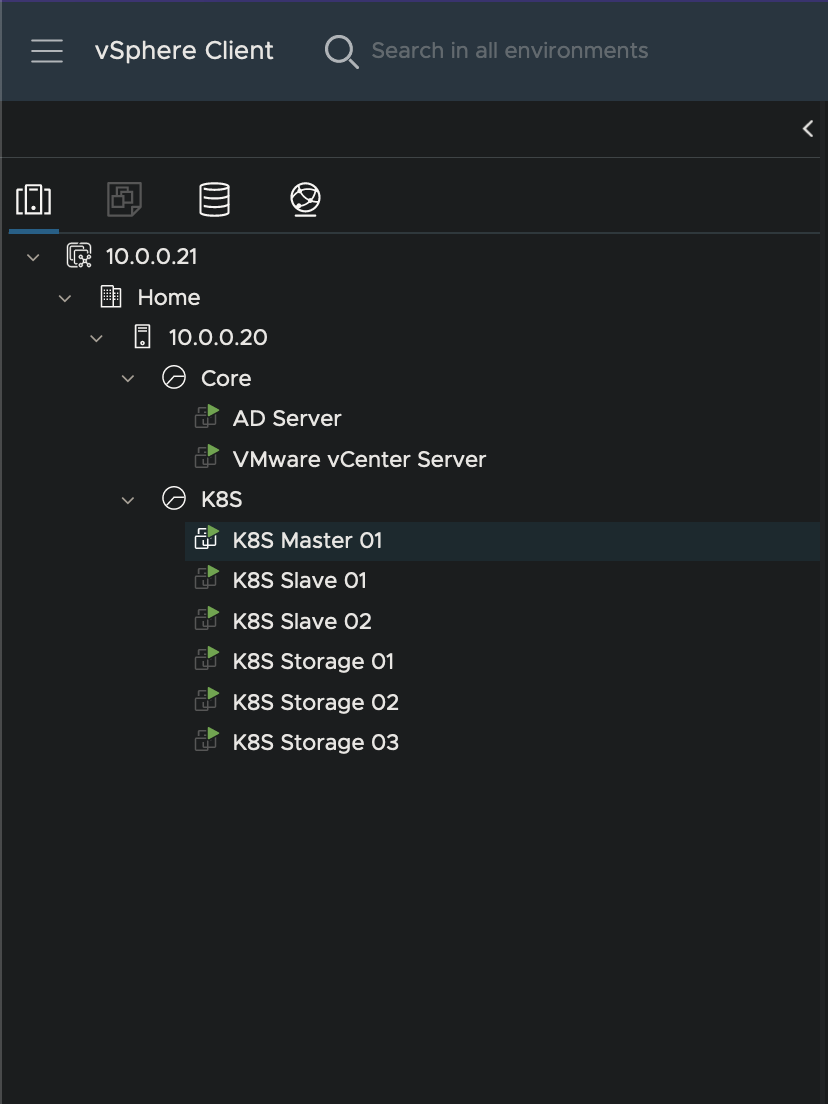Click the VM icon beside AD Server
The image size is (828, 1104).
pyautogui.click(x=206, y=417)
